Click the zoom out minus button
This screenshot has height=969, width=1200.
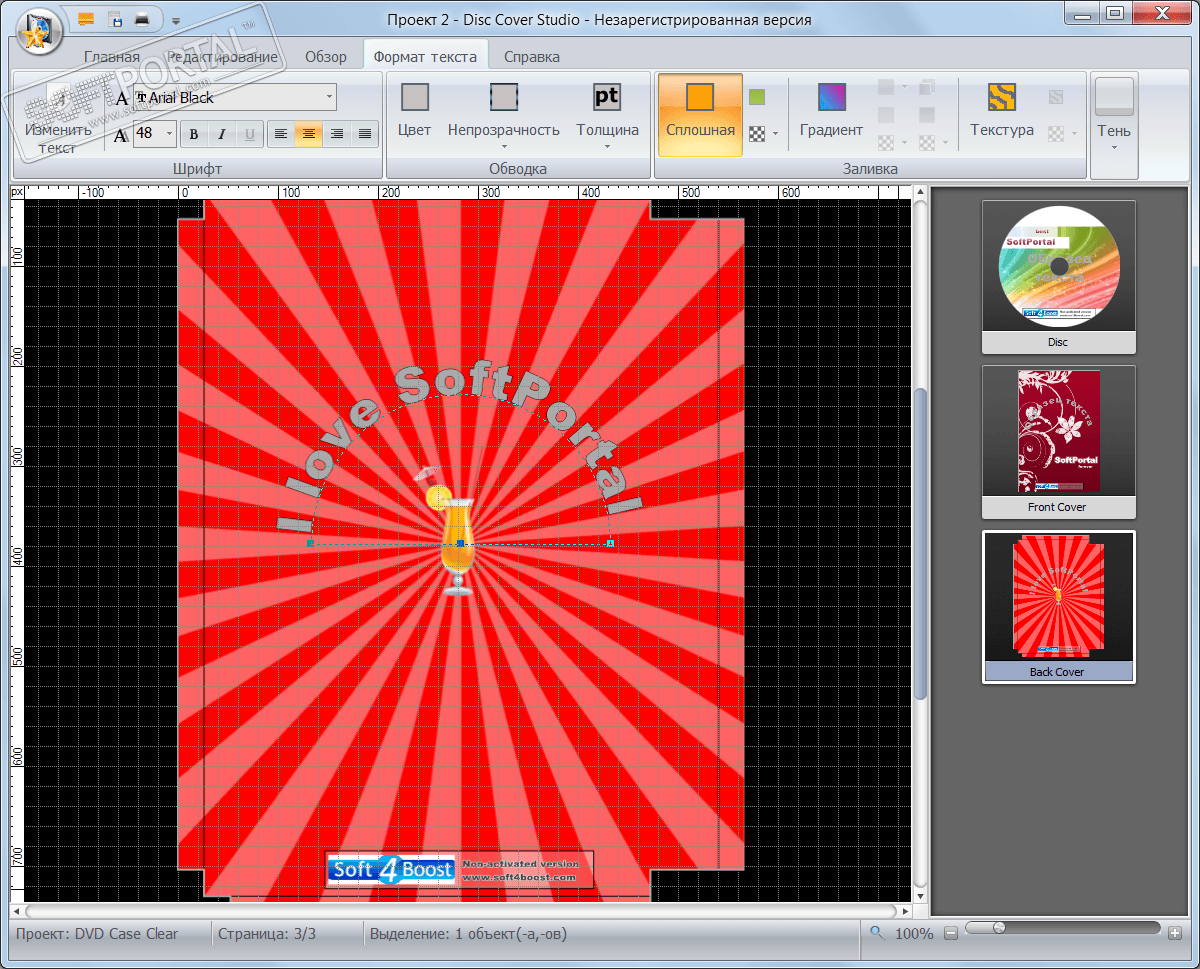(x=951, y=933)
